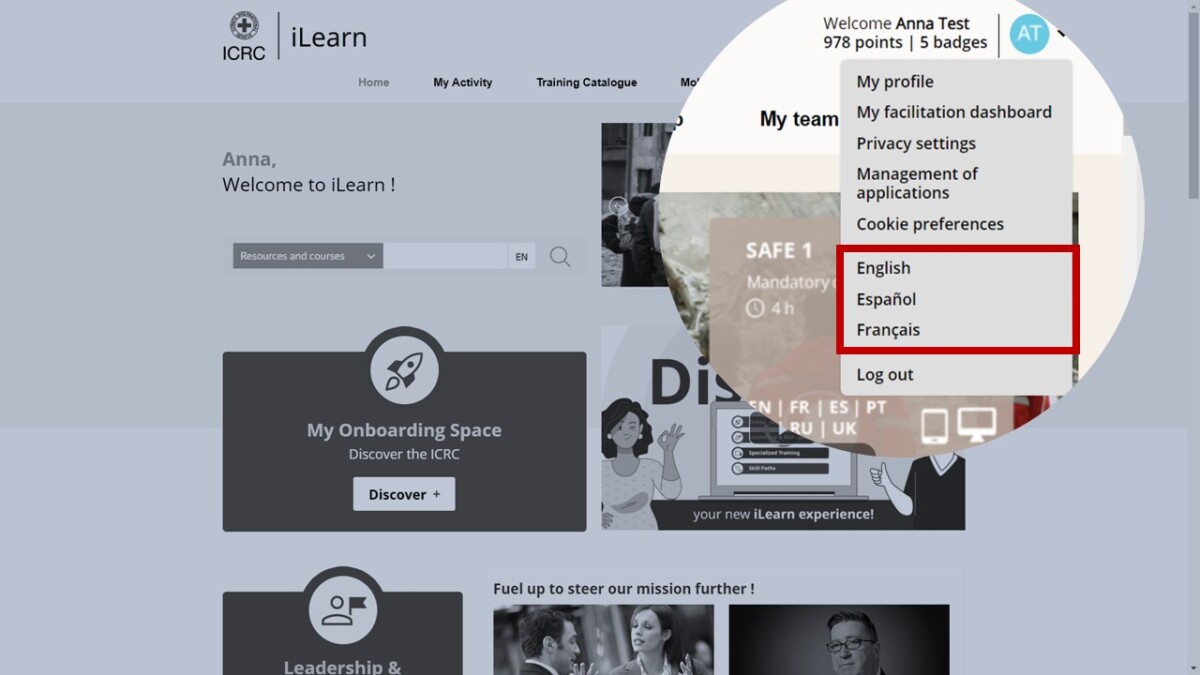Open the Training Catalogue tab

tap(587, 82)
